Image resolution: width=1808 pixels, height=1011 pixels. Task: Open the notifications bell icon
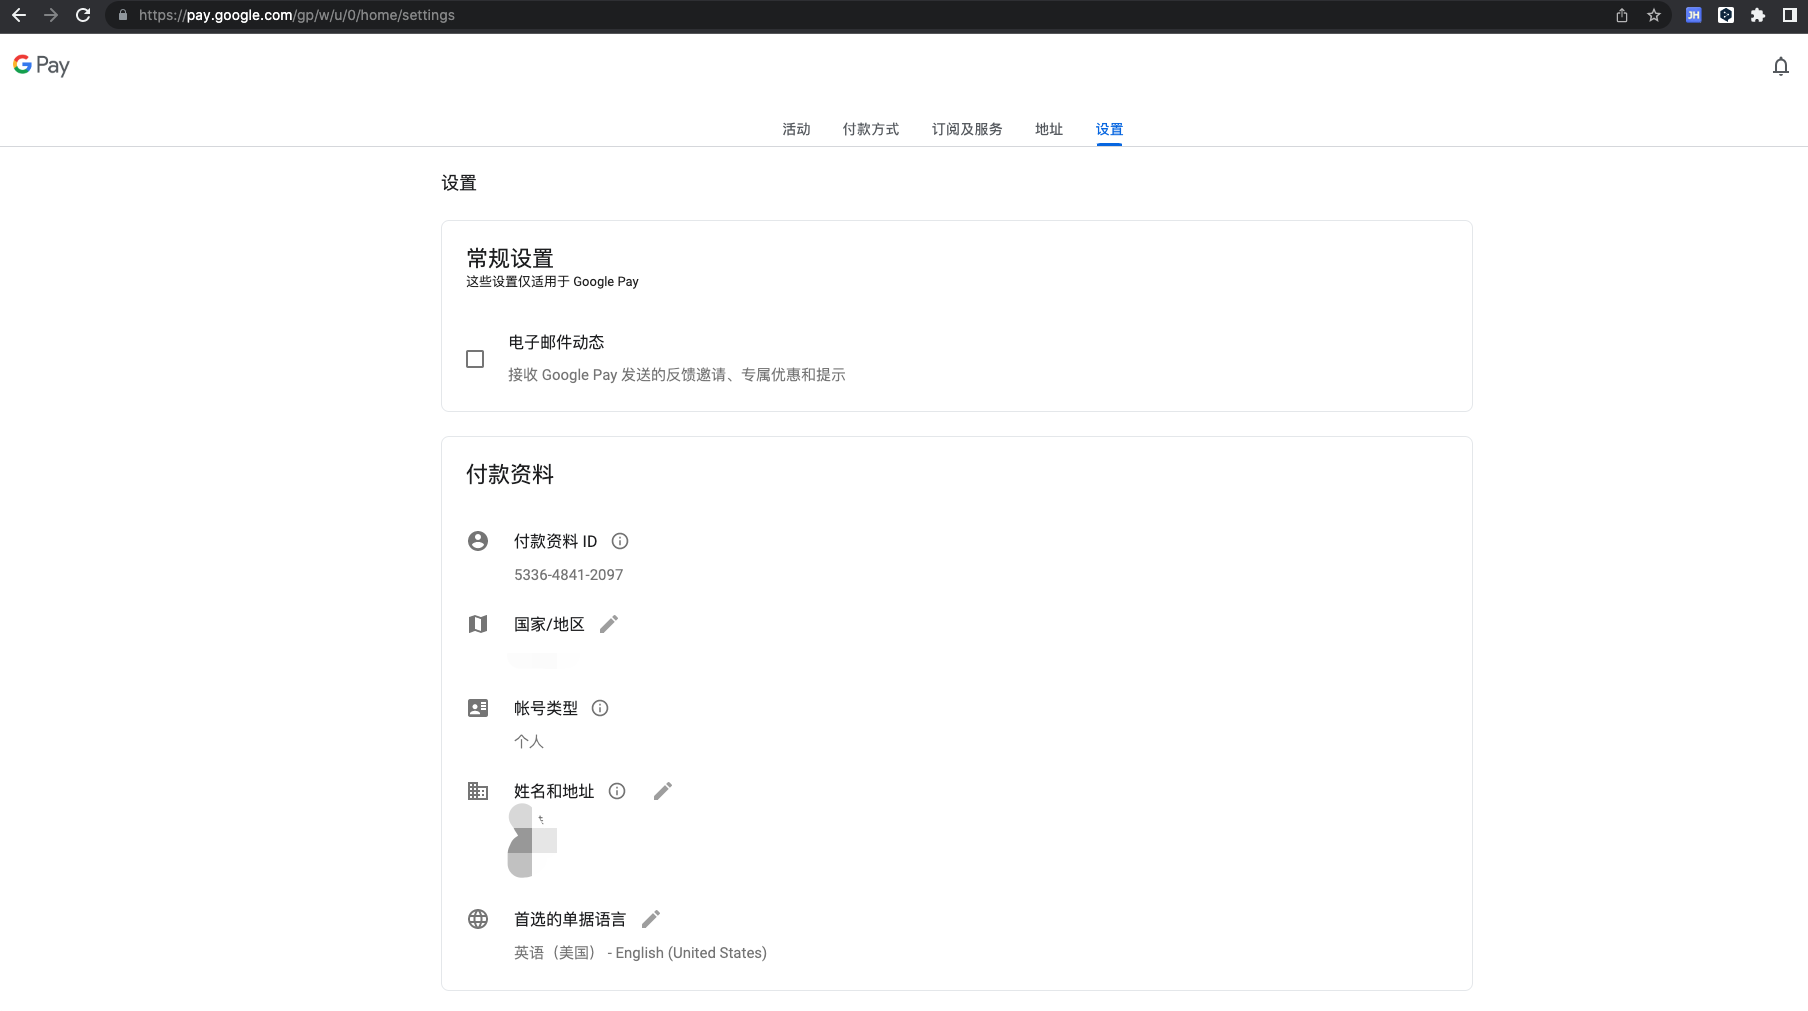(x=1780, y=66)
